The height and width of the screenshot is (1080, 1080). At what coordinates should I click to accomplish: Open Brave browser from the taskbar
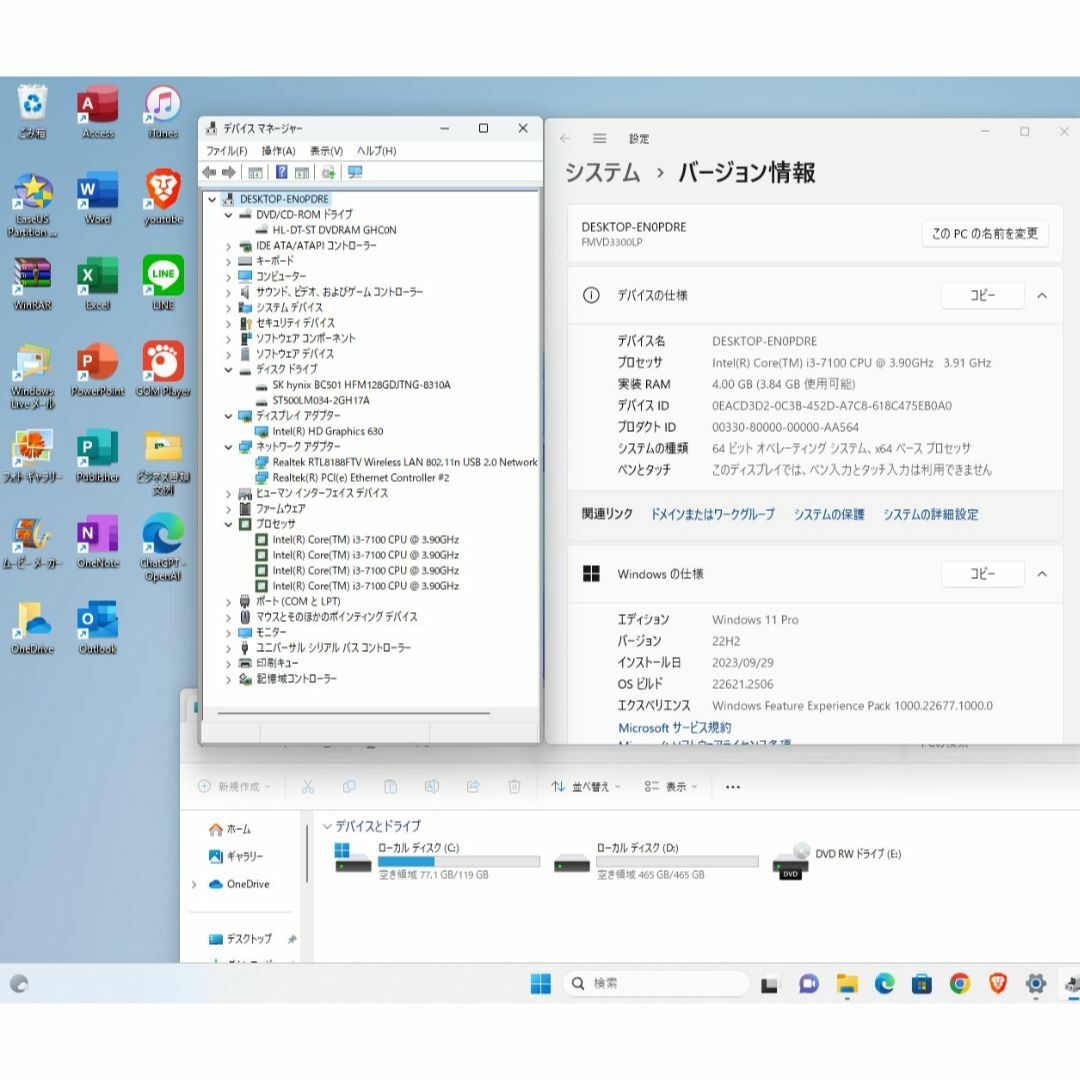click(x=997, y=984)
